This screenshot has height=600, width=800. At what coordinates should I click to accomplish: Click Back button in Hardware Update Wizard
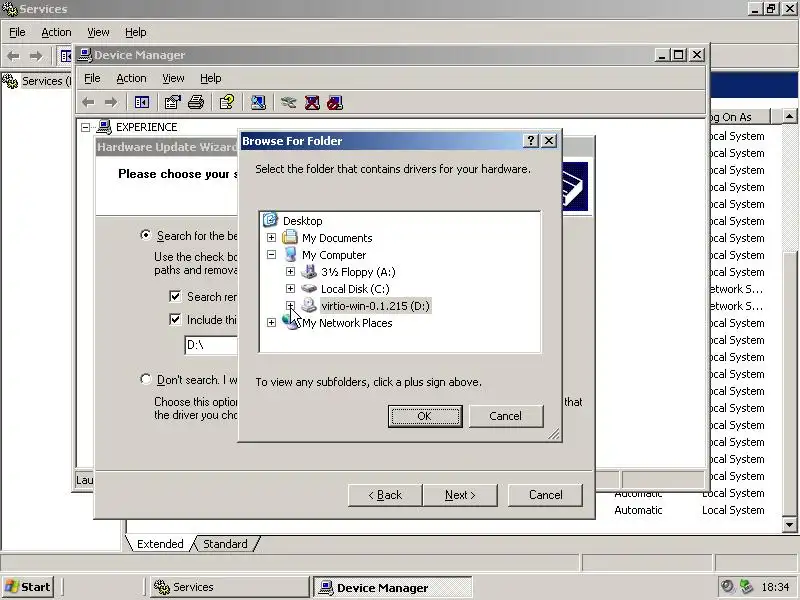(x=385, y=495)
